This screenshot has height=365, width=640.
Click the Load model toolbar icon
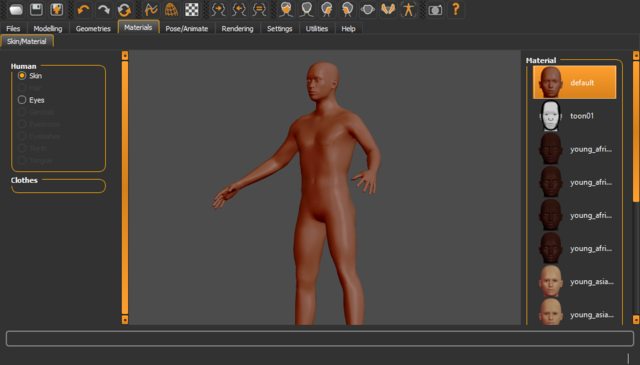(x=16, y=9)
